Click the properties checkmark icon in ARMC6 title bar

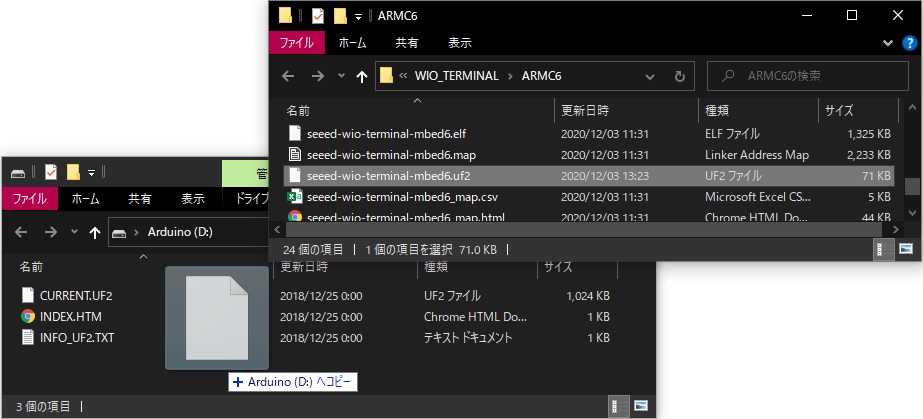[318, 16]
